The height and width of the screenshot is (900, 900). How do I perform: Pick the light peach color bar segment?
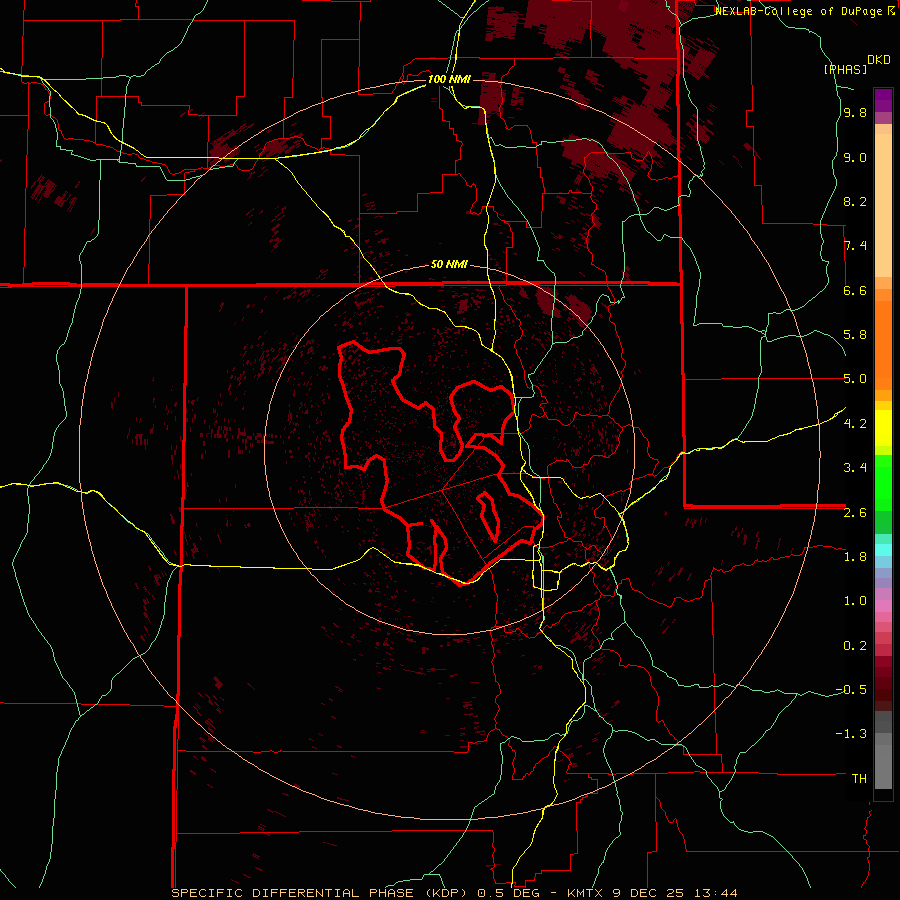click(x=883, y=205)
